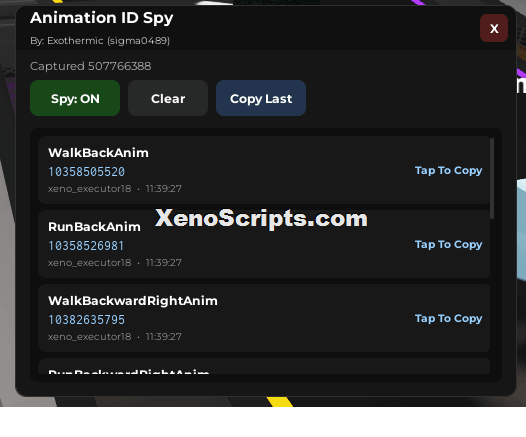Click the author line By: Exothermic

[x=100, y=41]
